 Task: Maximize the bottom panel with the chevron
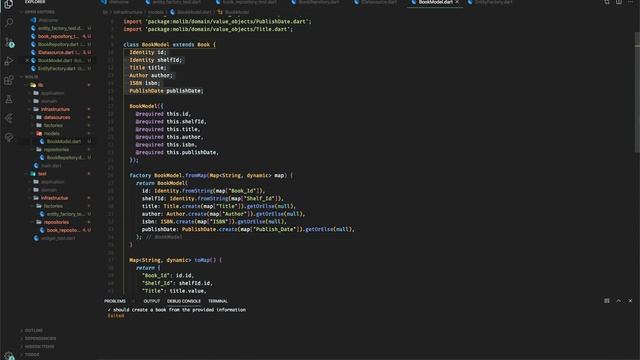619,301
